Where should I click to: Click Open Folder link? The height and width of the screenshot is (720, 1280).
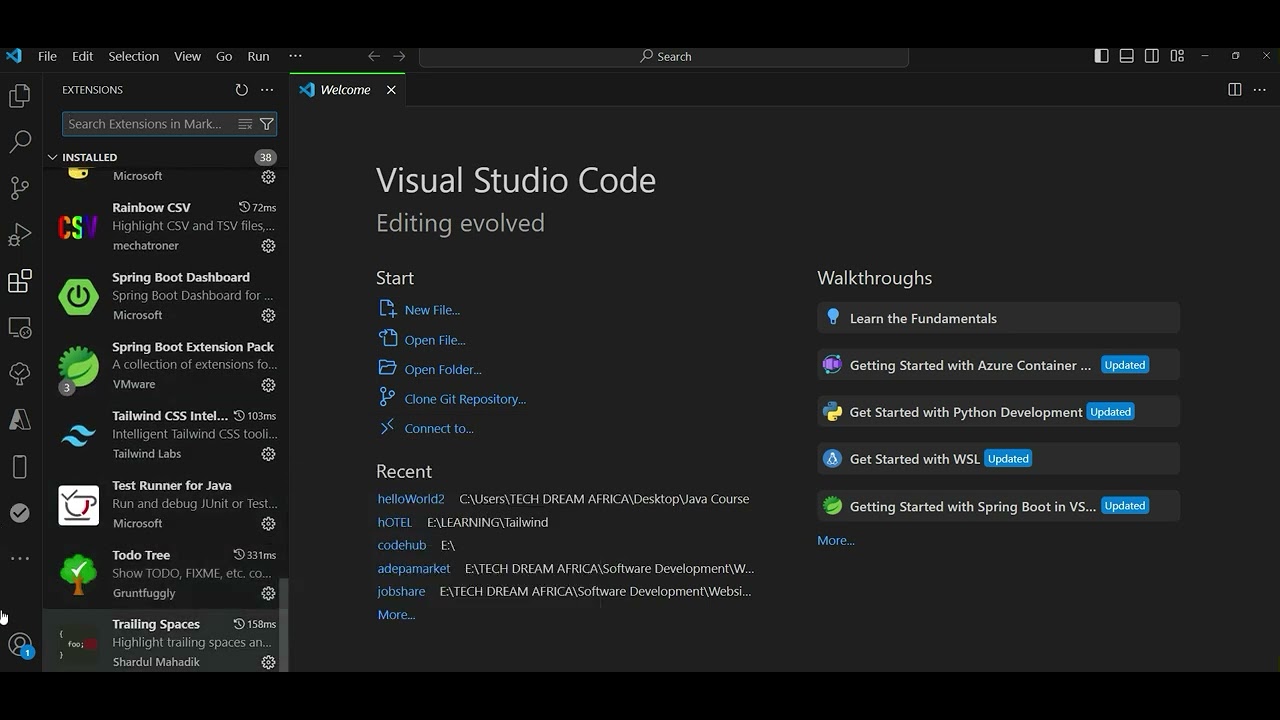pos(443,369)
